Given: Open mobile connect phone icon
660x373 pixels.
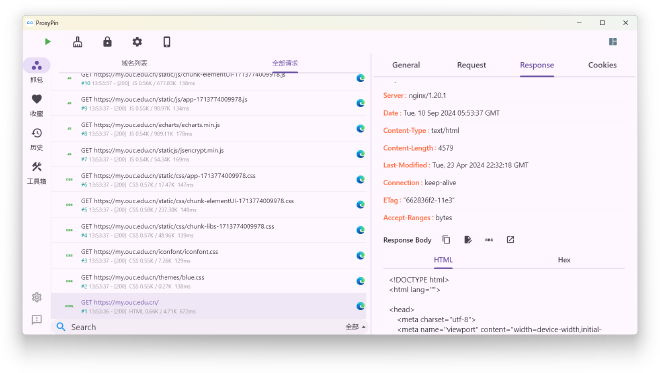Looking at the screenshot, I should pyautogui.click(x=167, y=42).
